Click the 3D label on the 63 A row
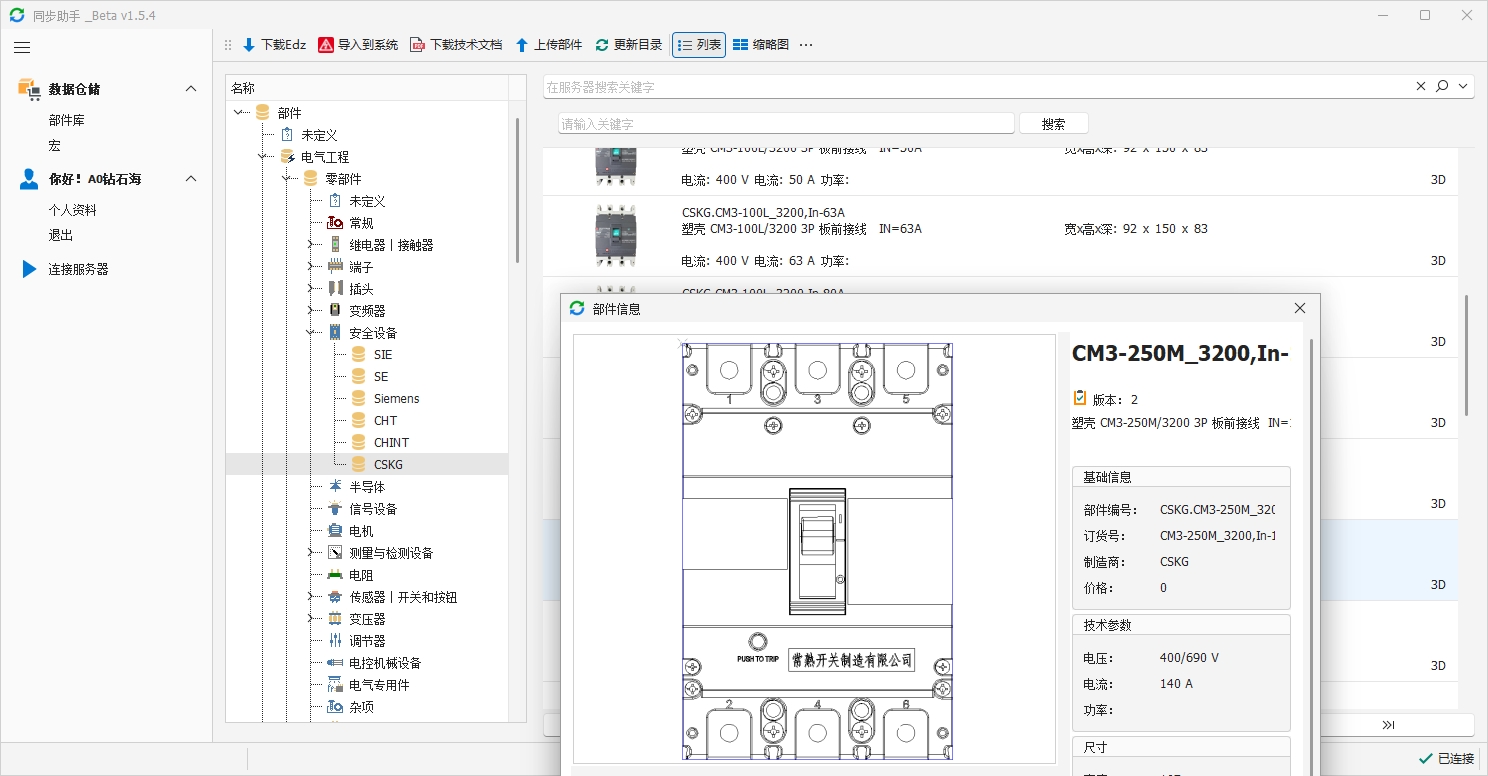This screenshot has height=776, width=1488. click(x=1438, y=261)
